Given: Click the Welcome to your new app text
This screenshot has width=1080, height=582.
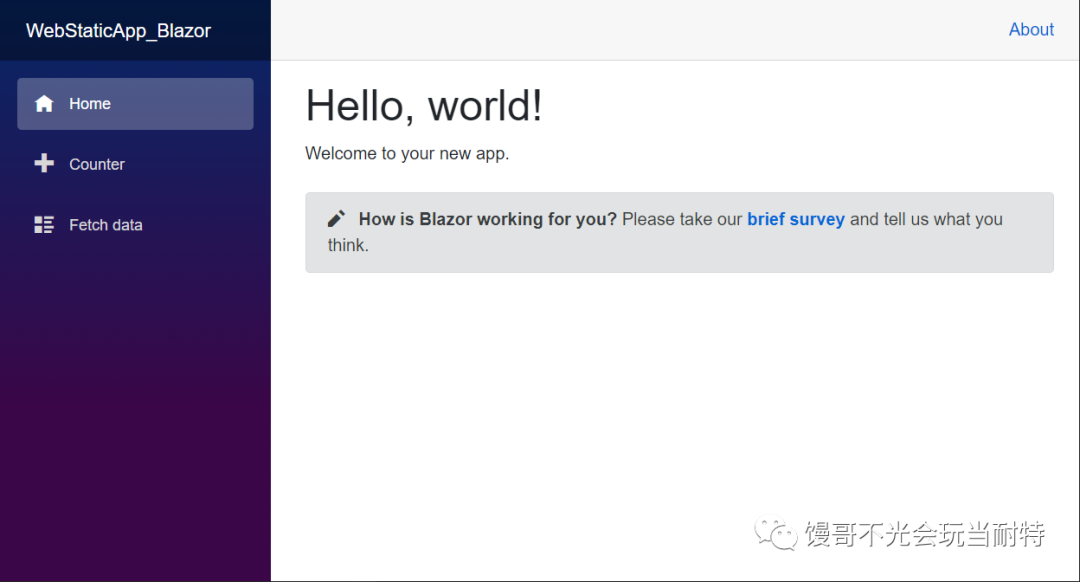Looking at the screenshot, I should coord(407,154).
